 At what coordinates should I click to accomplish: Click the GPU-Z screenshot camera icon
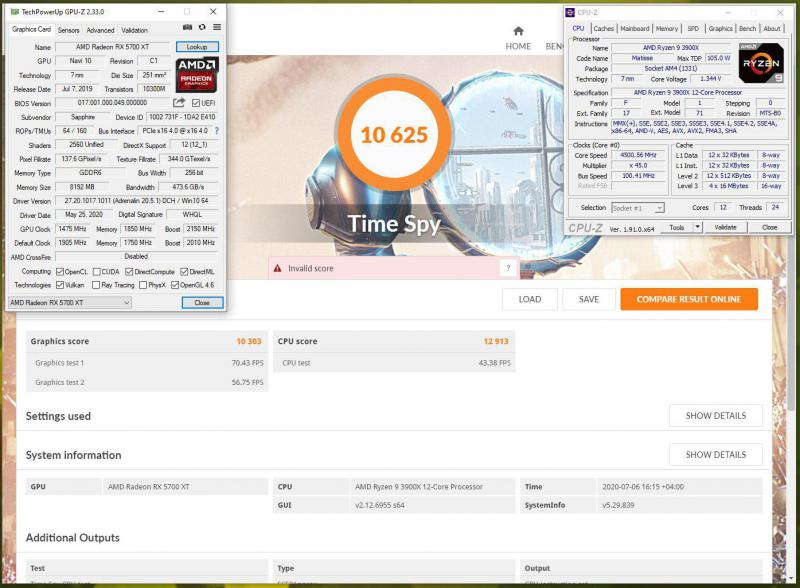tap(188, 28)
